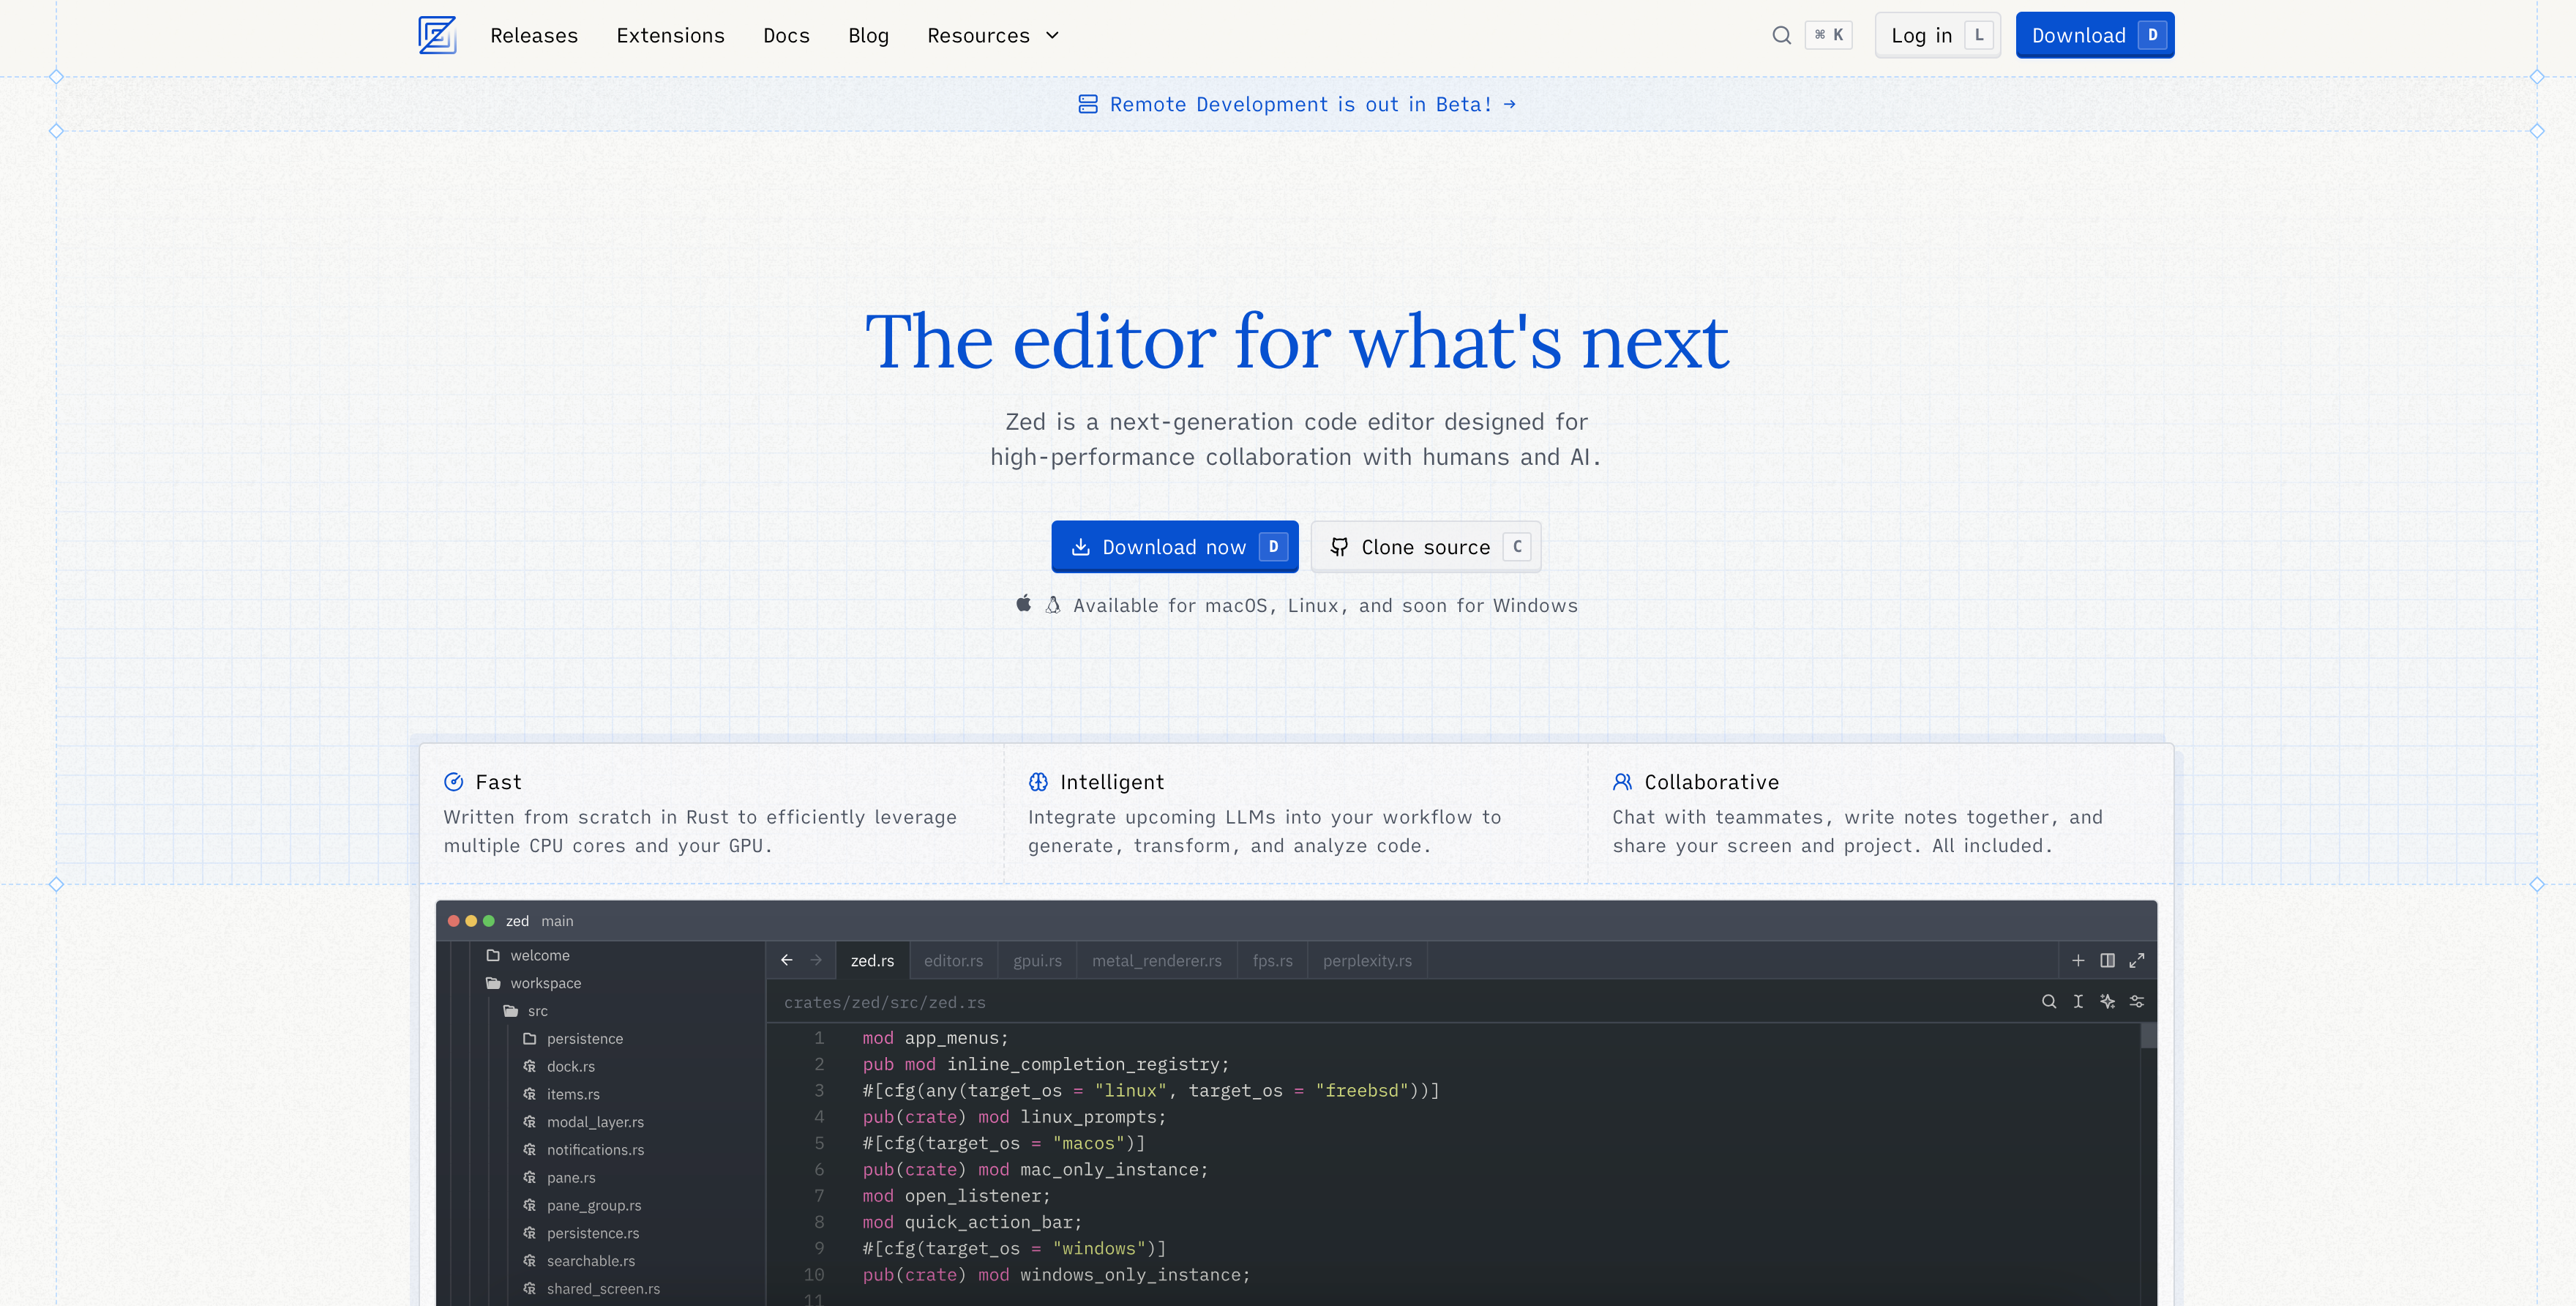
Task: Go back with editor left arrow
Action: [x=787, y=960]
